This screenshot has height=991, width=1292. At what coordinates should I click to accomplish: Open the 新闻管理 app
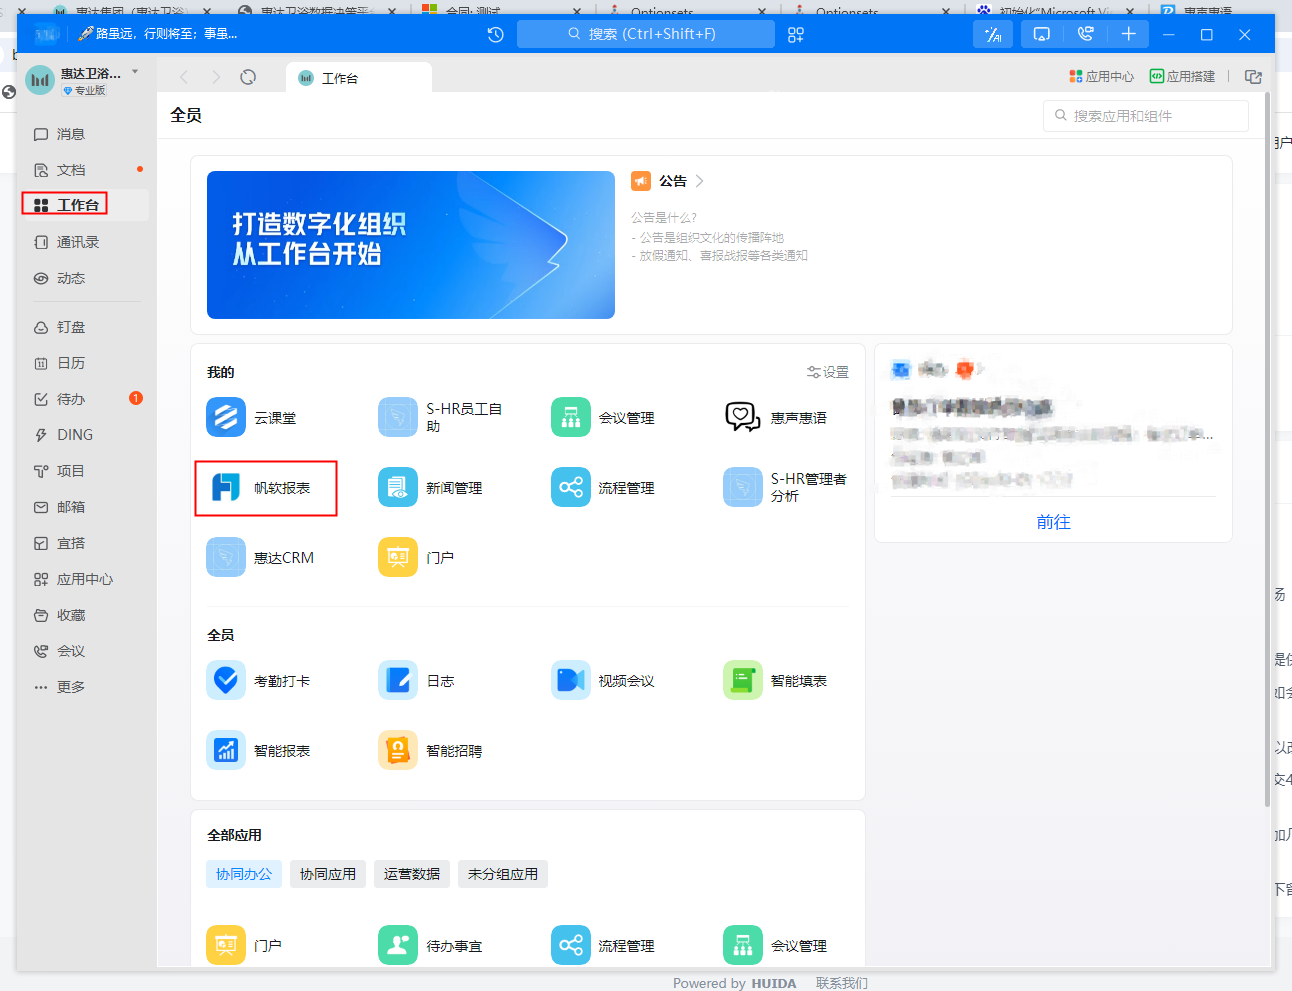click(398, 487)
